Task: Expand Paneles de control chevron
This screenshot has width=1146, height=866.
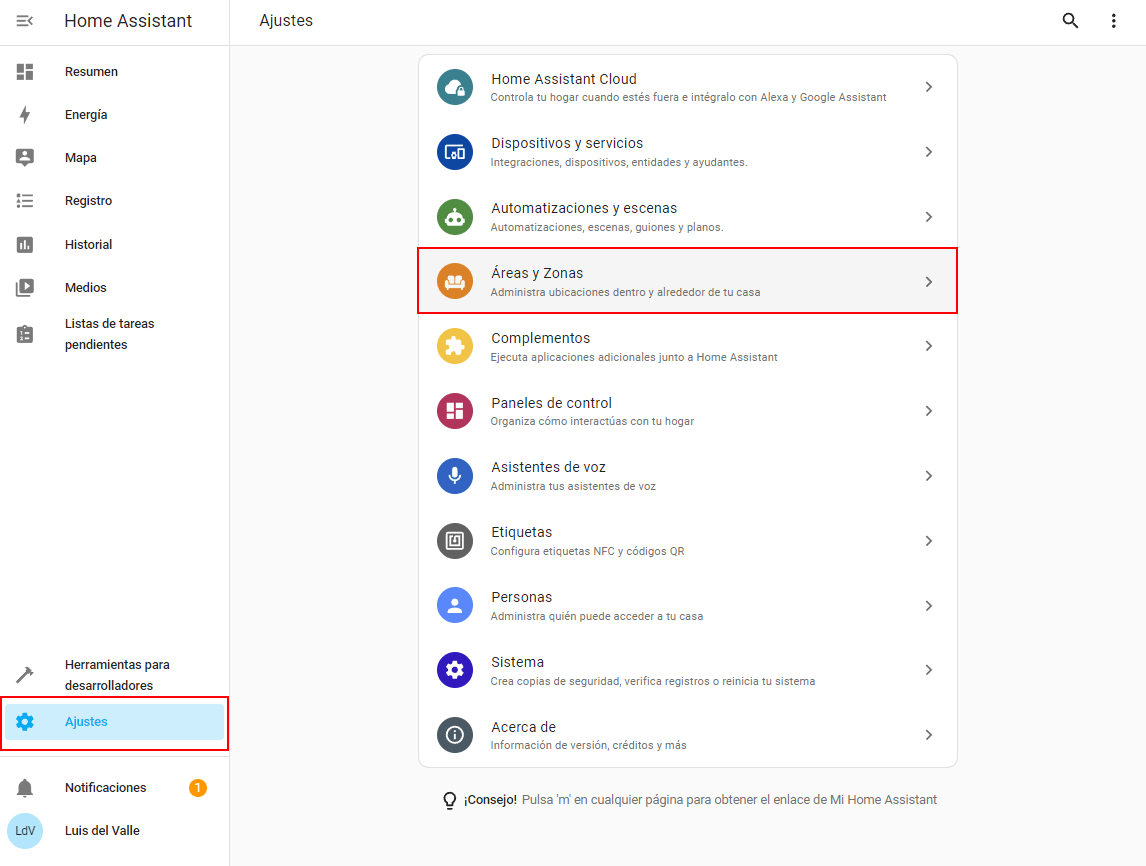Action: (x=928, y=411)
